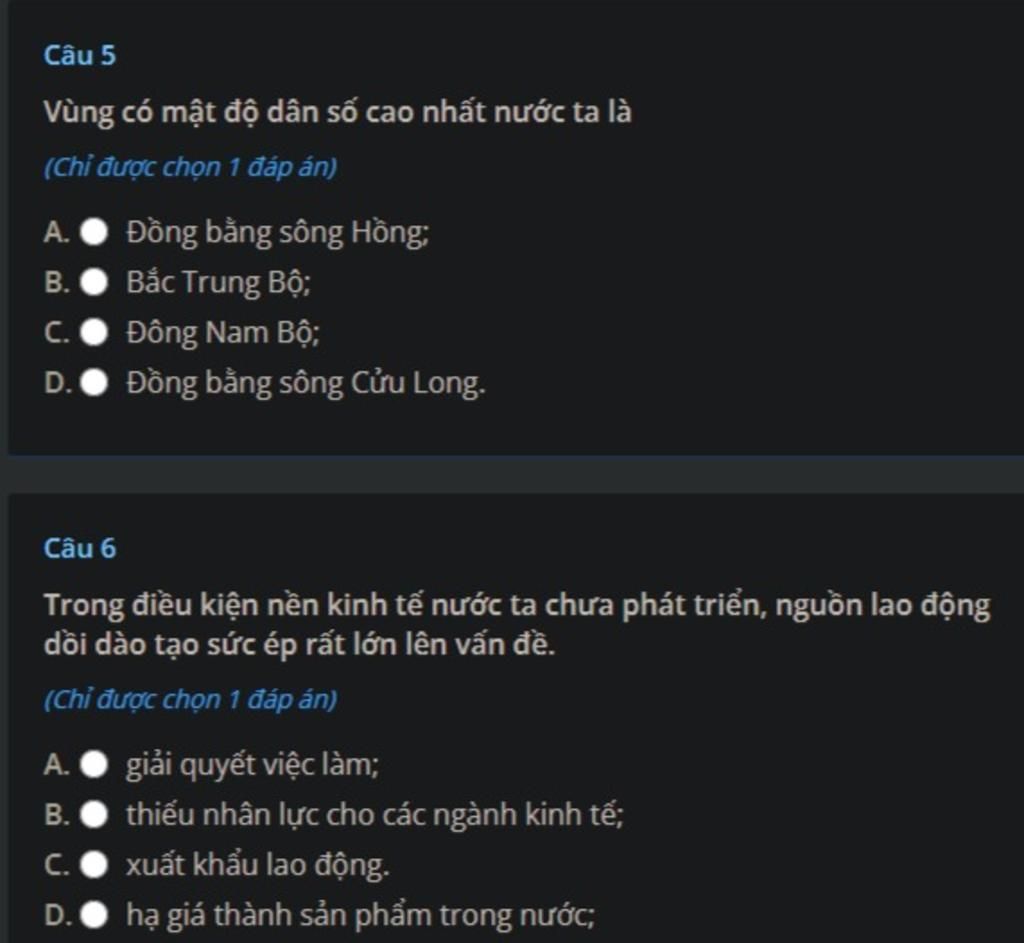Click the single-answer hint under Câu 6

(190, 699)
